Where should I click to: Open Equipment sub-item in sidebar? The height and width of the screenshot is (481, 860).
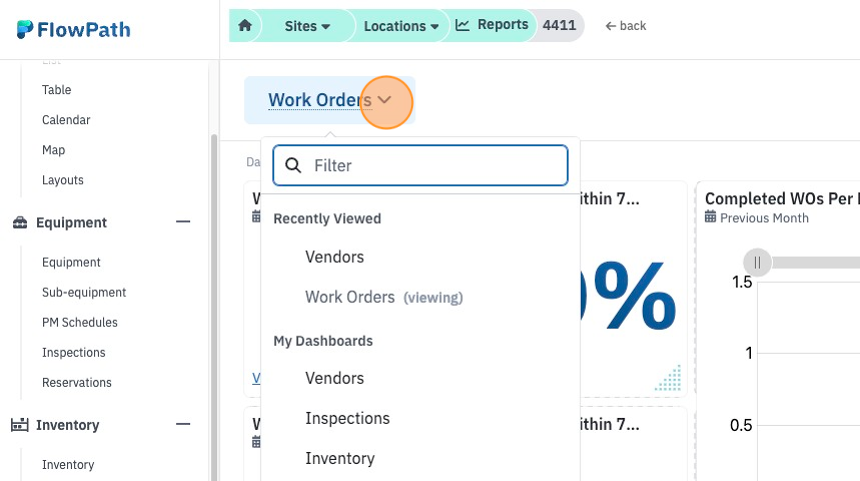coord(71,262)
